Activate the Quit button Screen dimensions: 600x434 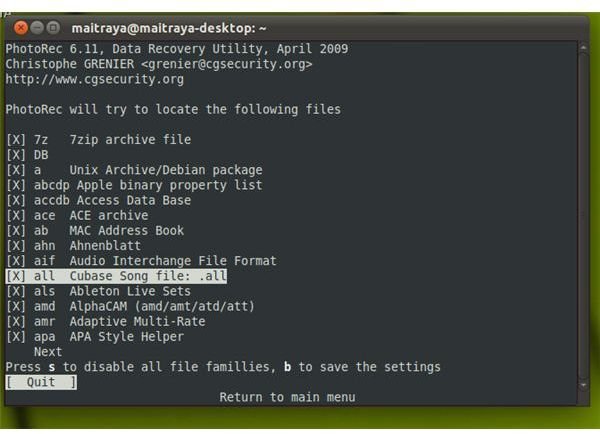pos(41,382)
